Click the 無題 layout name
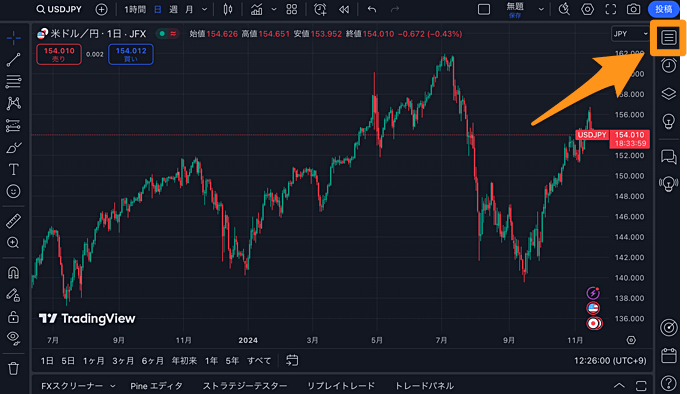The width and height of the screenshot is (687, 394). pyautogui.click(x=515, y=7)
